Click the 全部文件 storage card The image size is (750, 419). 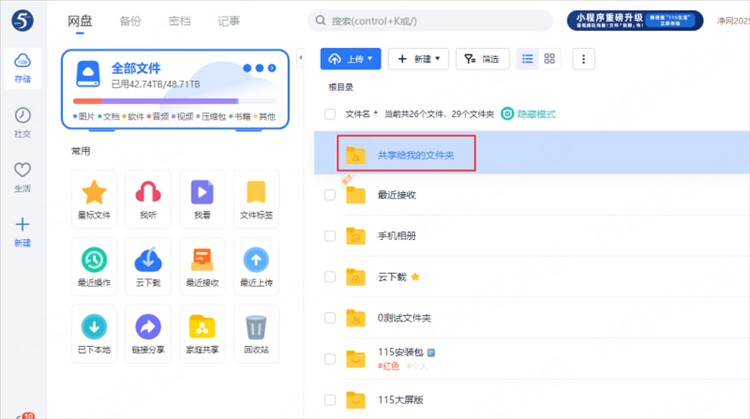(175, 89)
